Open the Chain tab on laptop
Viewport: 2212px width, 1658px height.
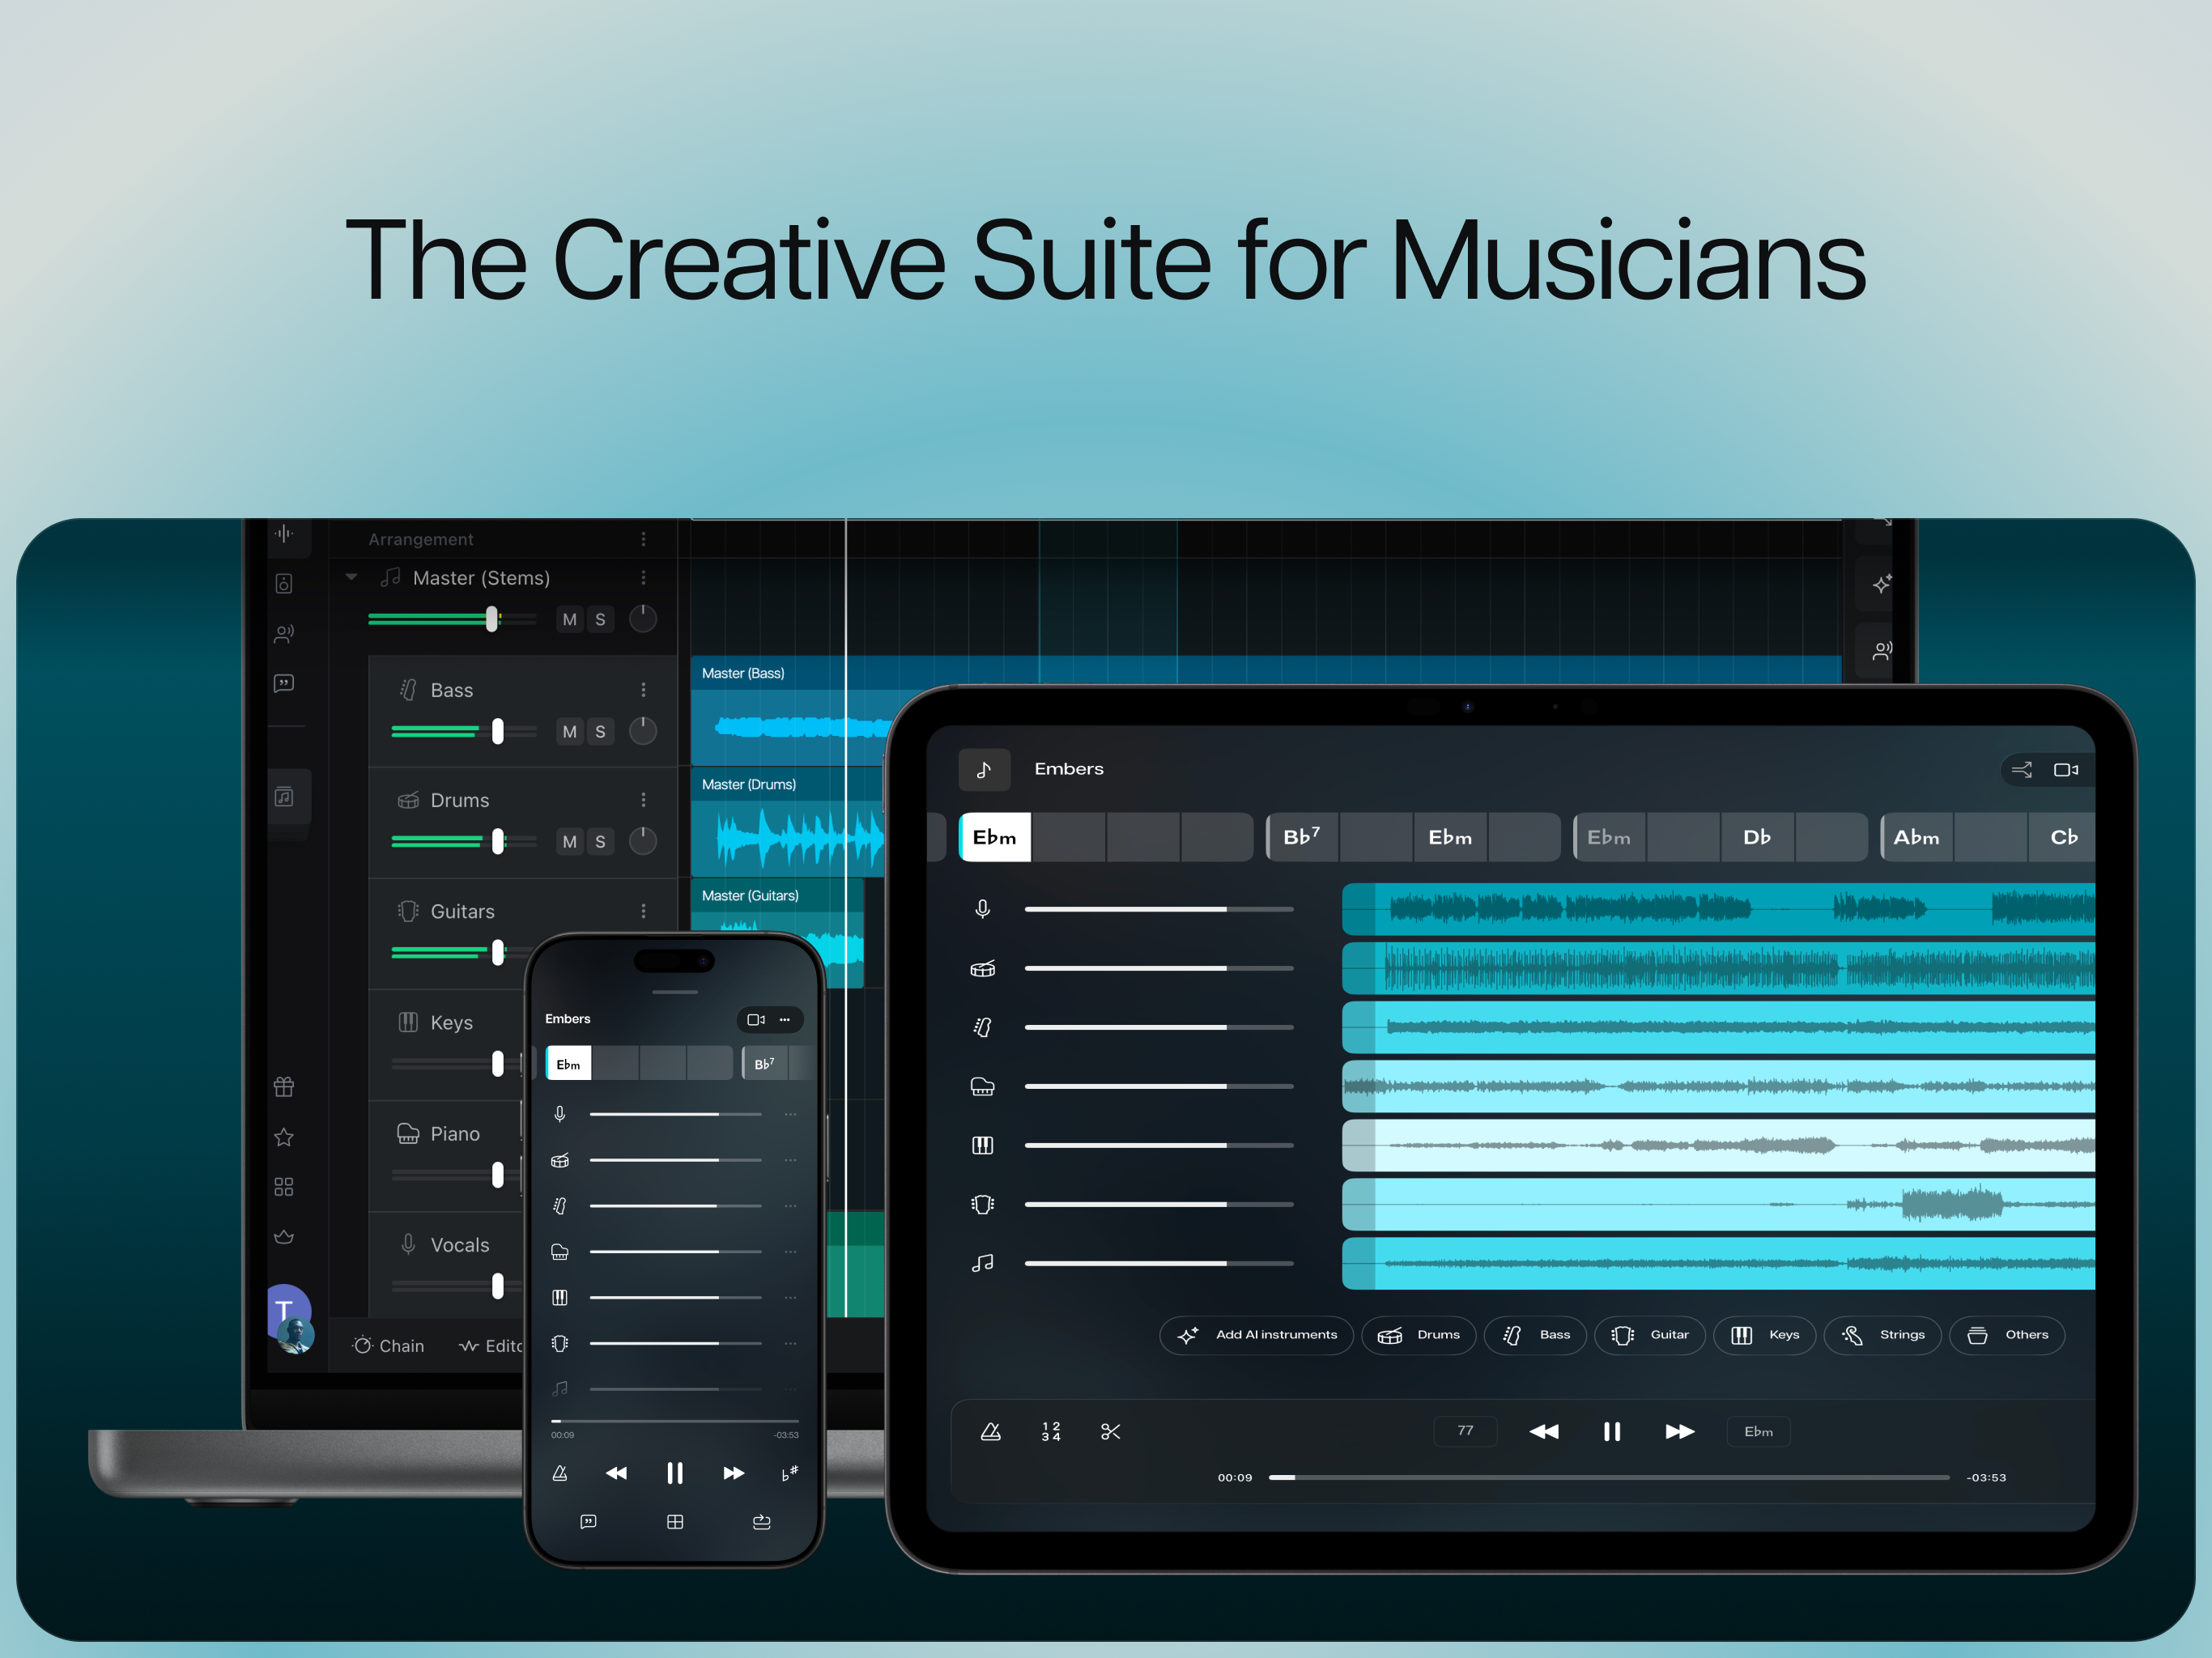point(389,1346)
